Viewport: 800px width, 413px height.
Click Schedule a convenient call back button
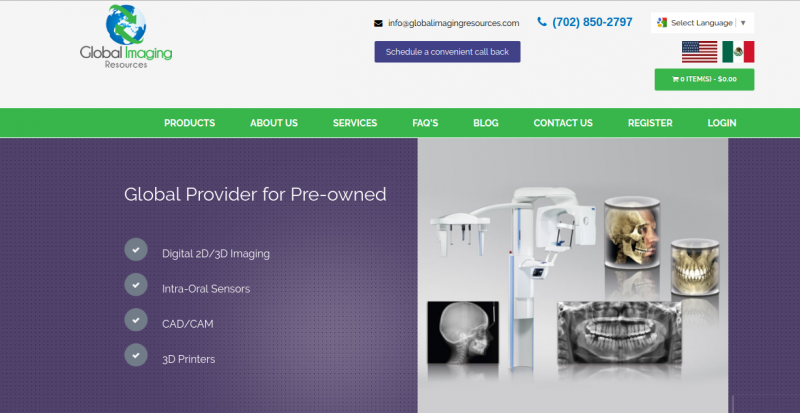point(447,52)
